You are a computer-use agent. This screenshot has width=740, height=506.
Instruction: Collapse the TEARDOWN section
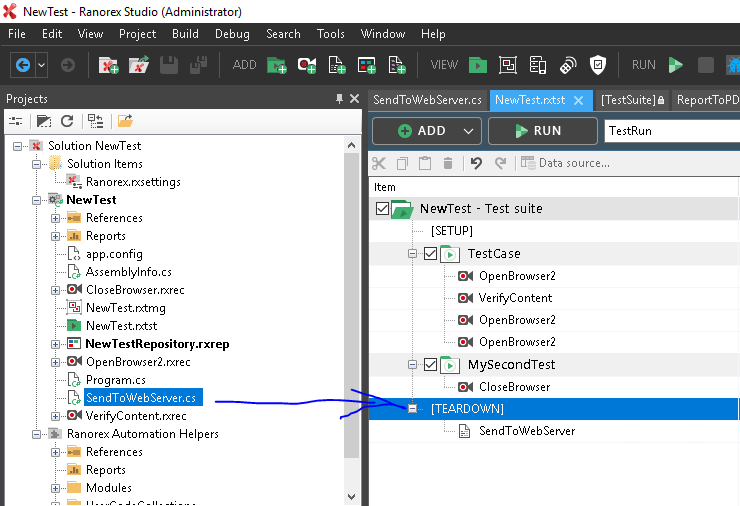point(412,409)
